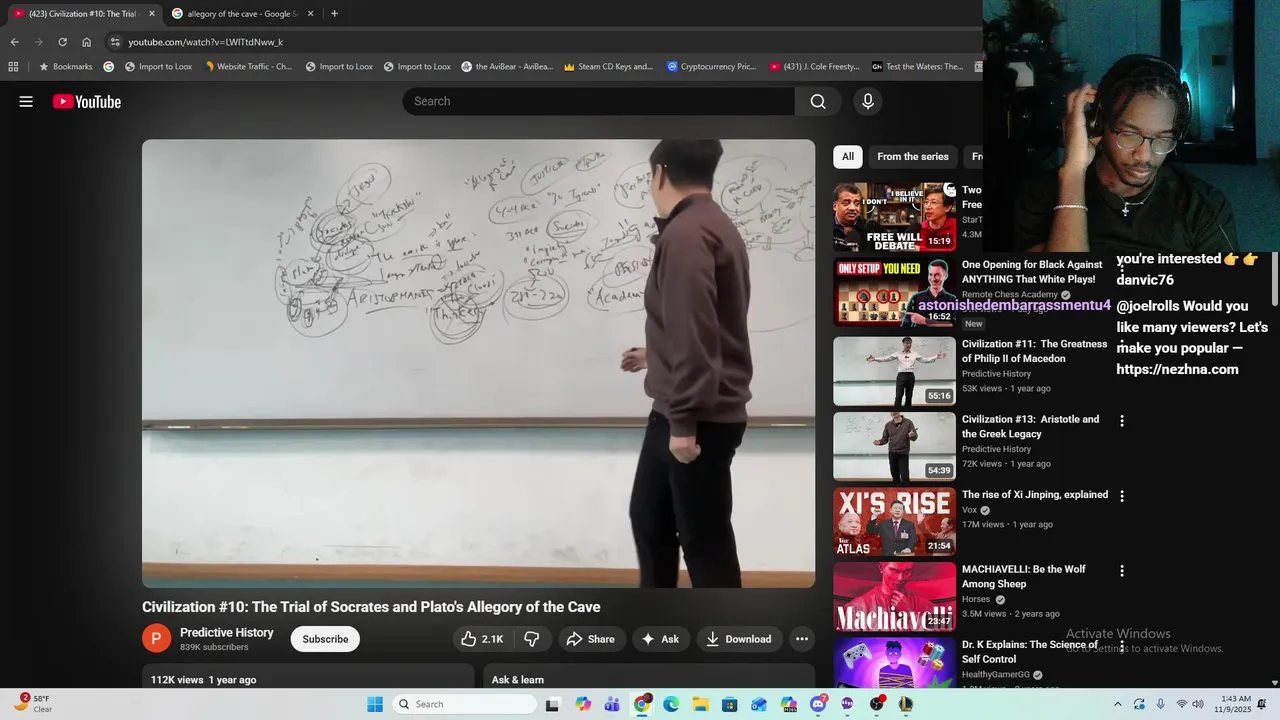Open the weather widget showing 58°F

(x=33, y=704)
